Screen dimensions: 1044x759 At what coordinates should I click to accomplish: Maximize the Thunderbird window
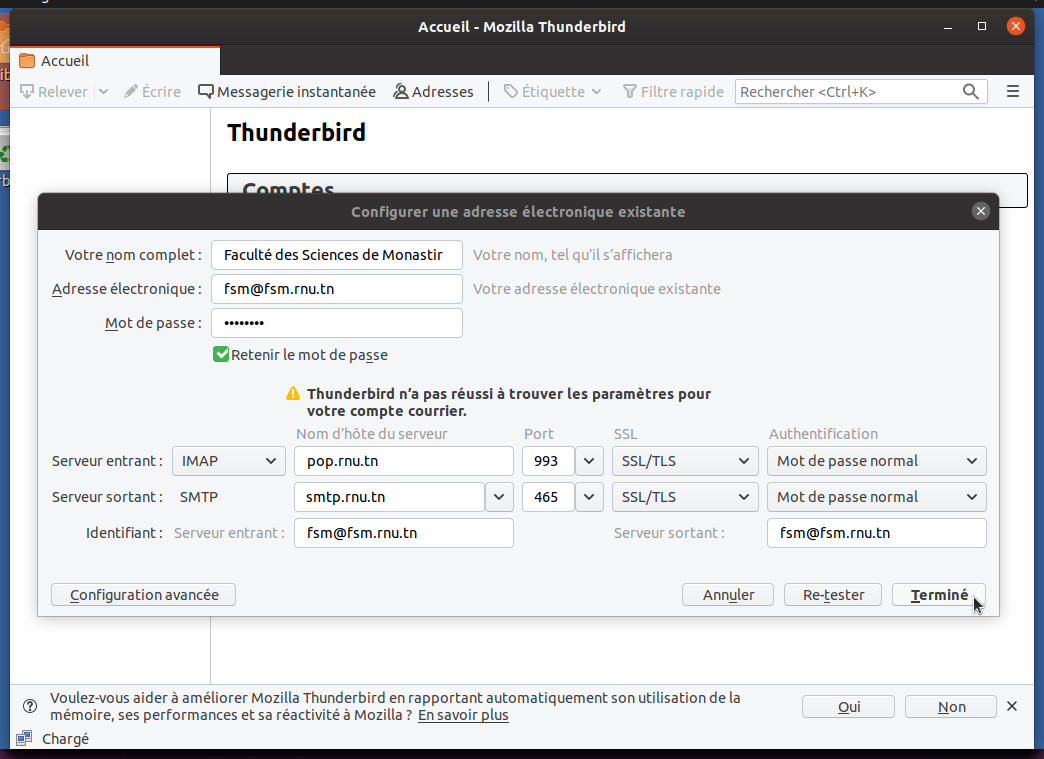981,27
